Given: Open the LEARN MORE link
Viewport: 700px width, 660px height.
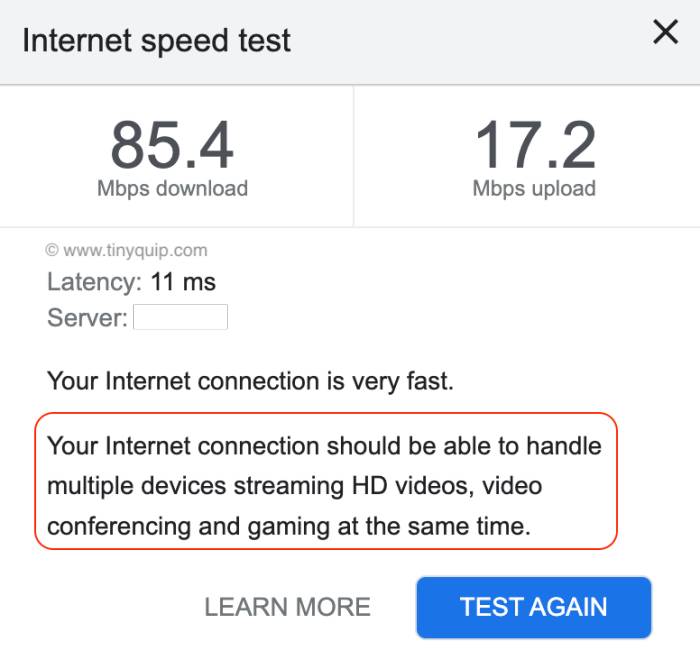Looking at the screenshot, I should [287, 607].
